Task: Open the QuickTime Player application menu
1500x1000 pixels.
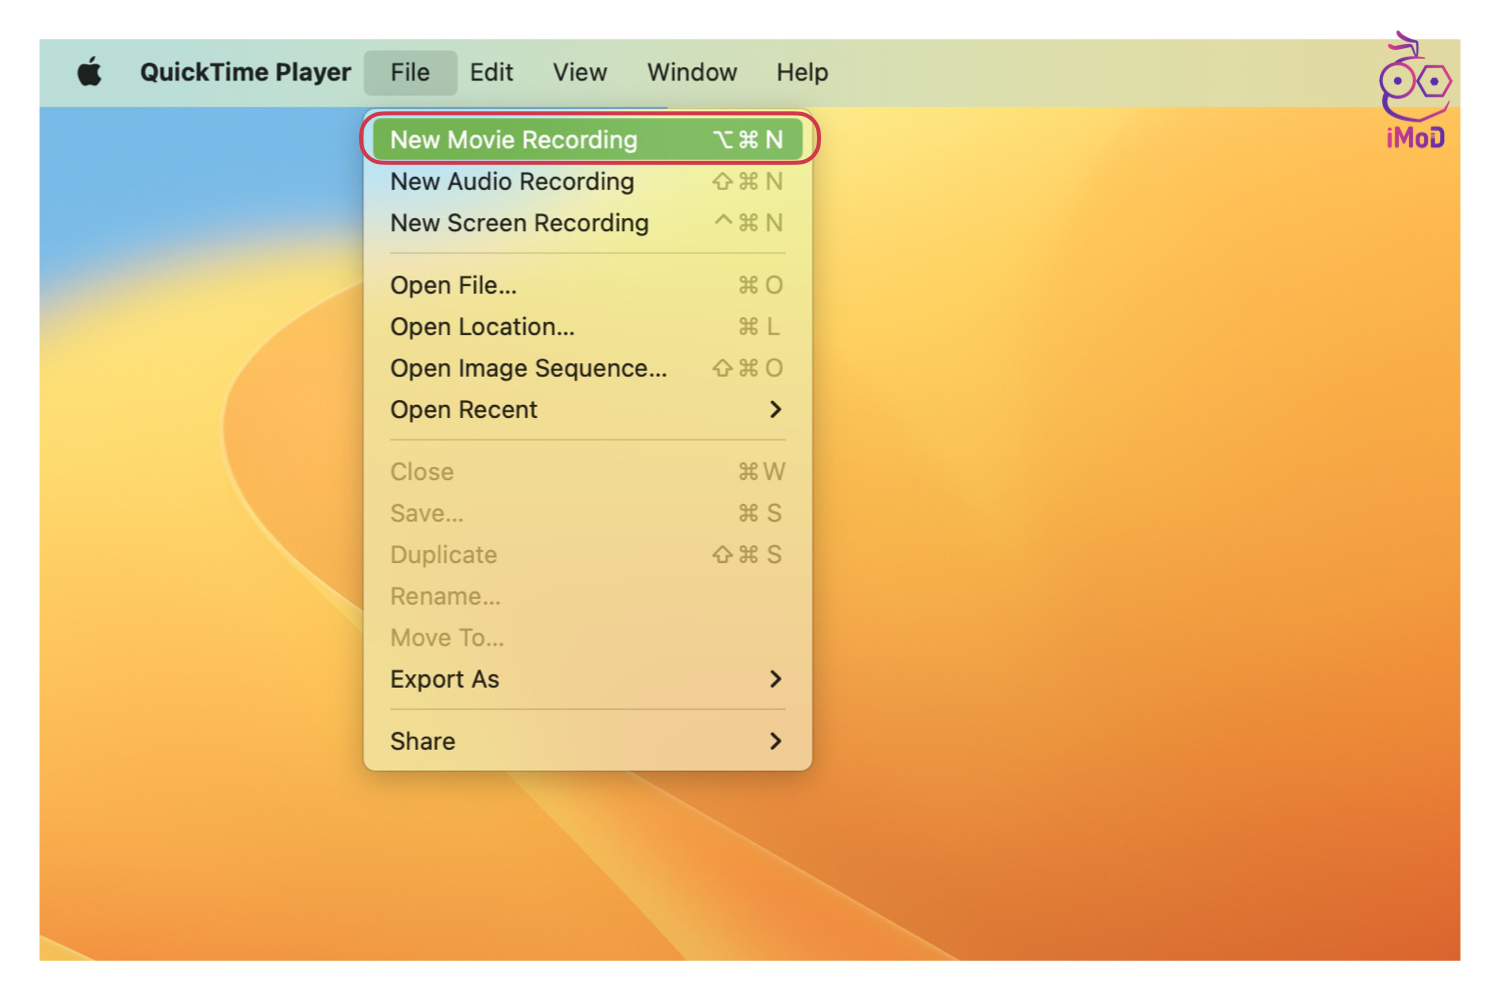Action: [x=245, y=72]
